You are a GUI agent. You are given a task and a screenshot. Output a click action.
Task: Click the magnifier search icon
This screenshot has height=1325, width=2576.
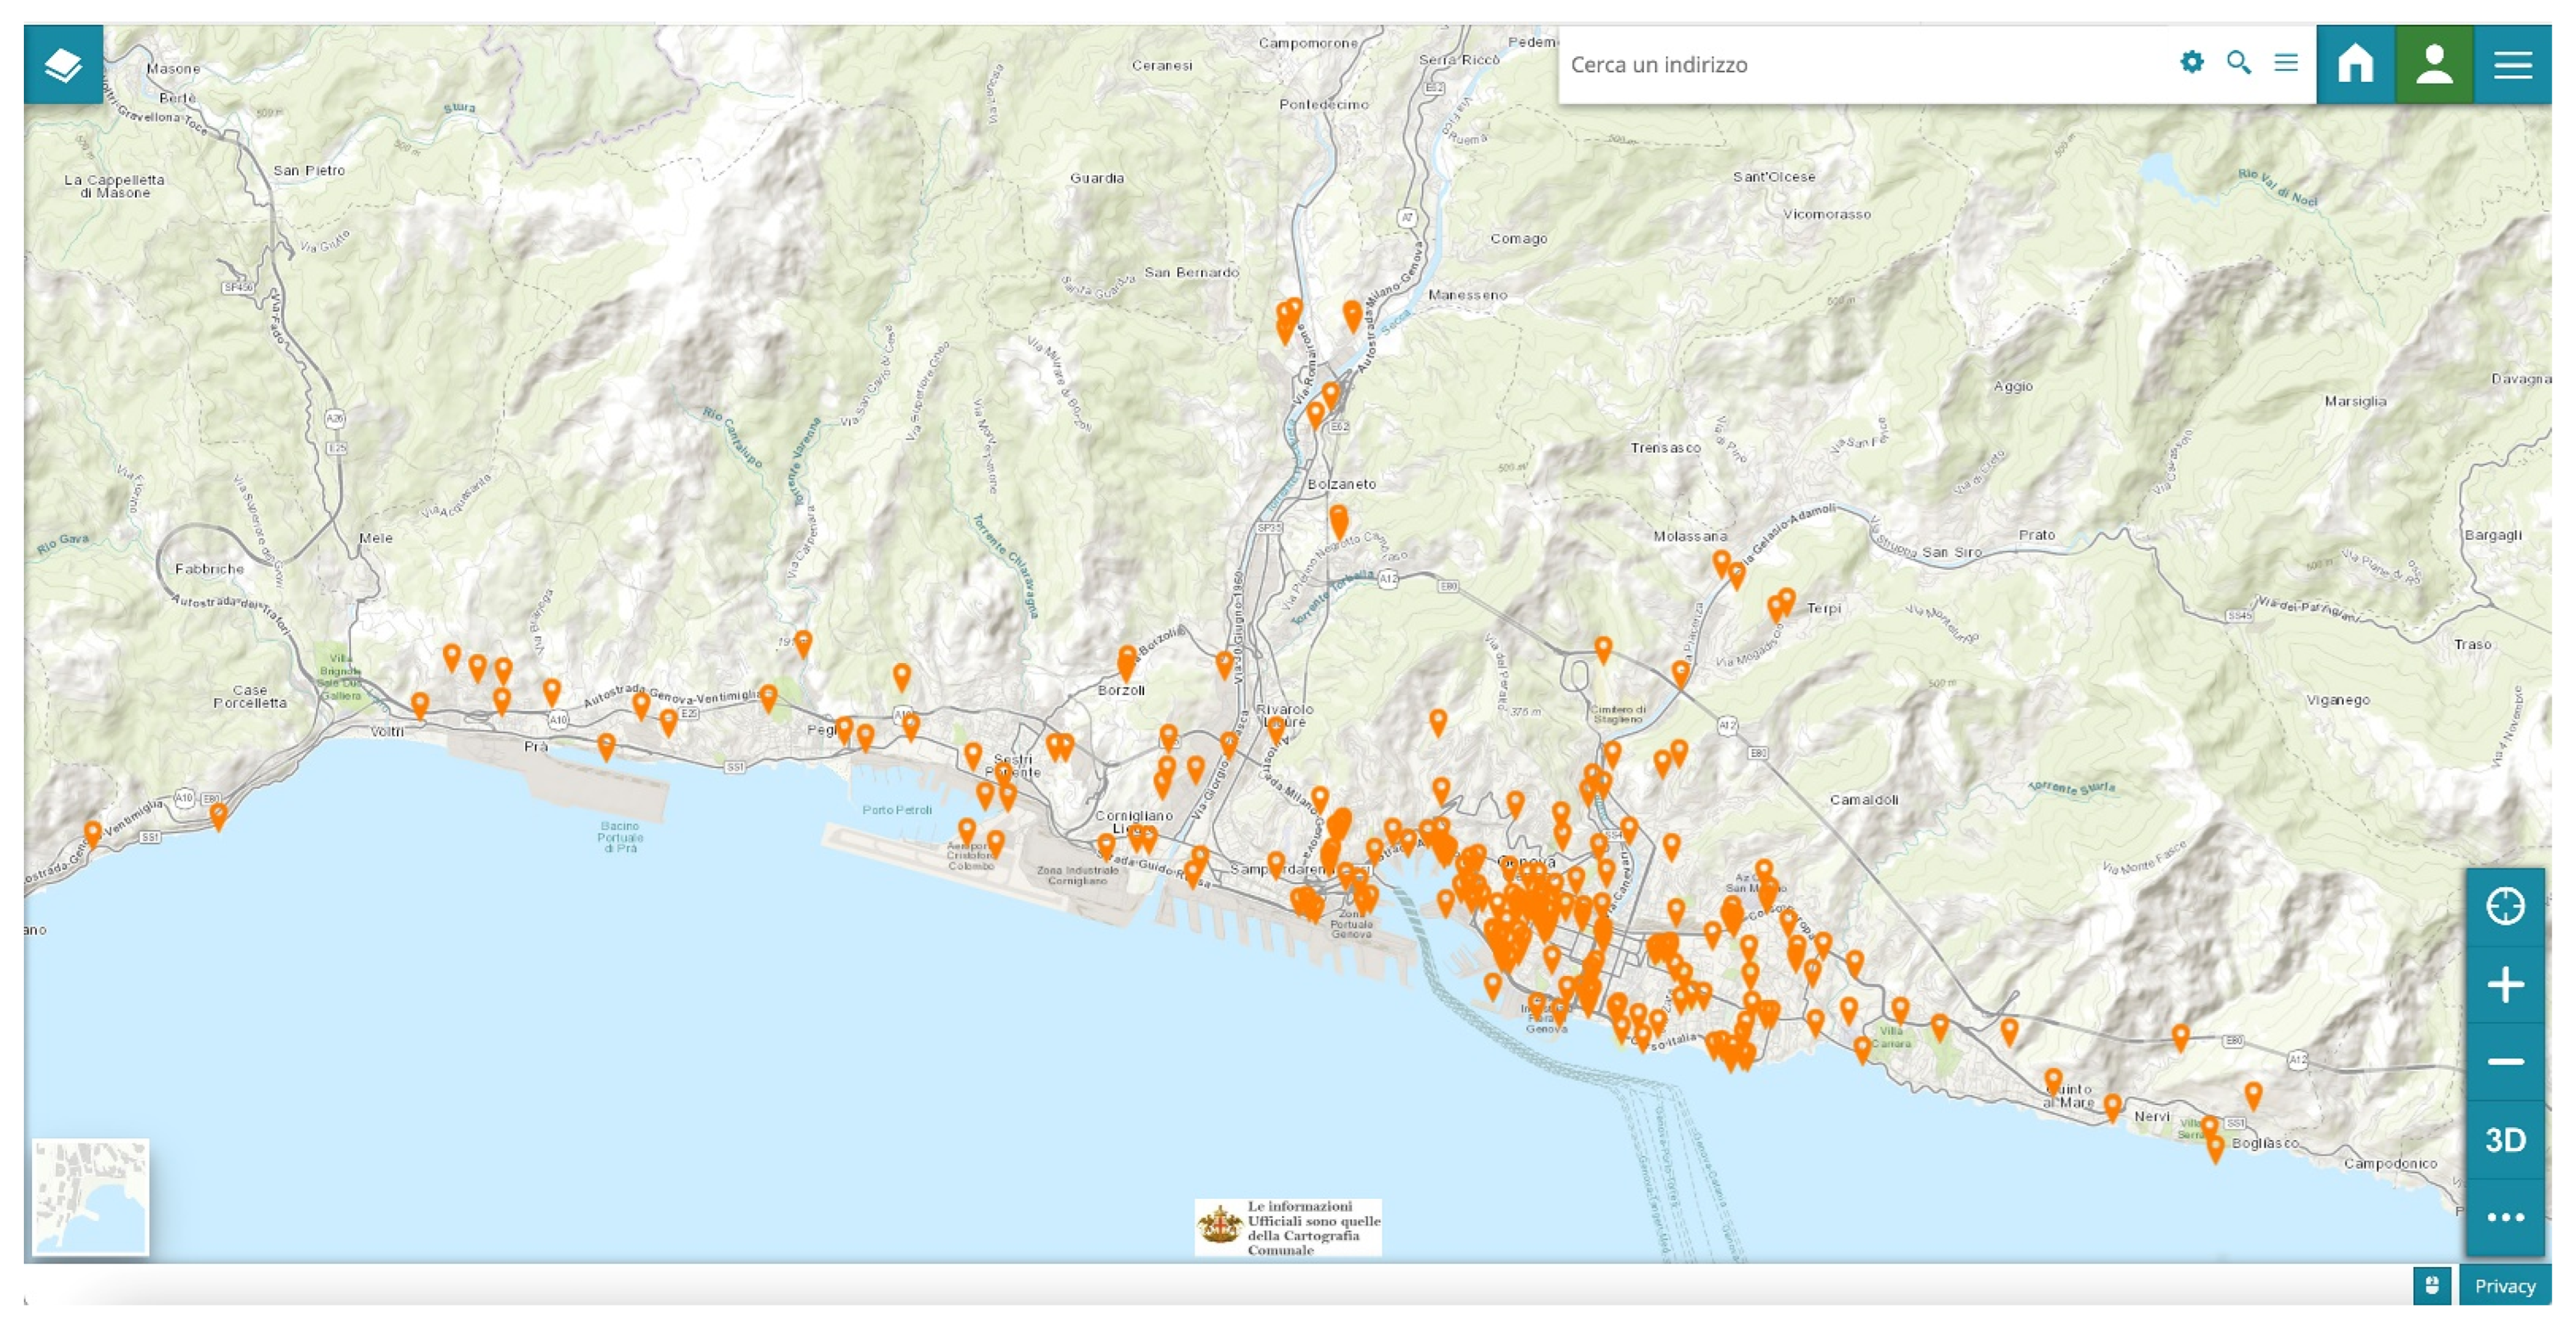(2238, 63)
